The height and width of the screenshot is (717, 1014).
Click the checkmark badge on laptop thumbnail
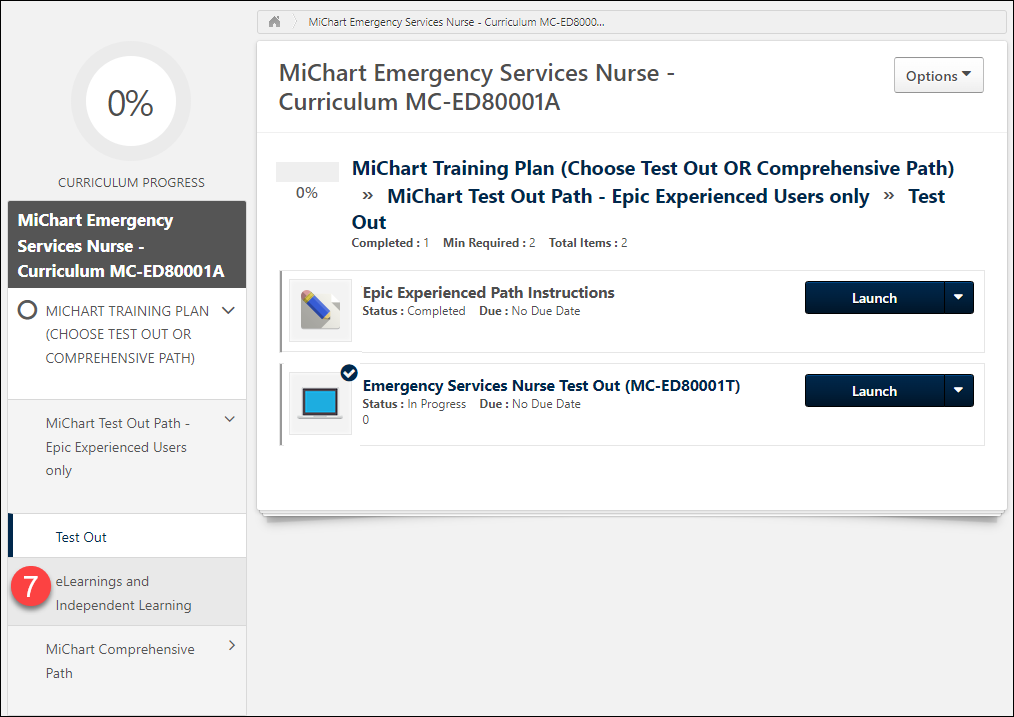tap(349, 373)
